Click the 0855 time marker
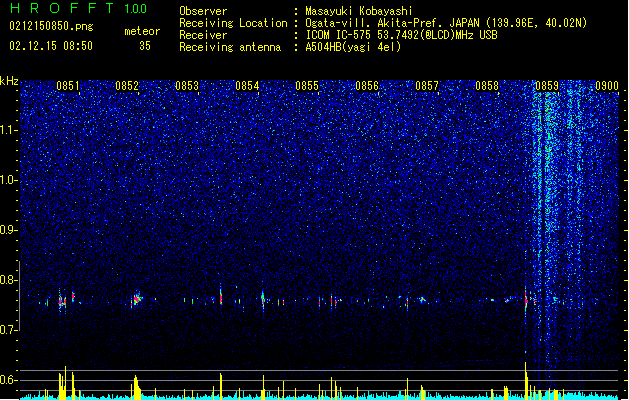The width and height of the screenshot is (629, 400). click(307, 86)
